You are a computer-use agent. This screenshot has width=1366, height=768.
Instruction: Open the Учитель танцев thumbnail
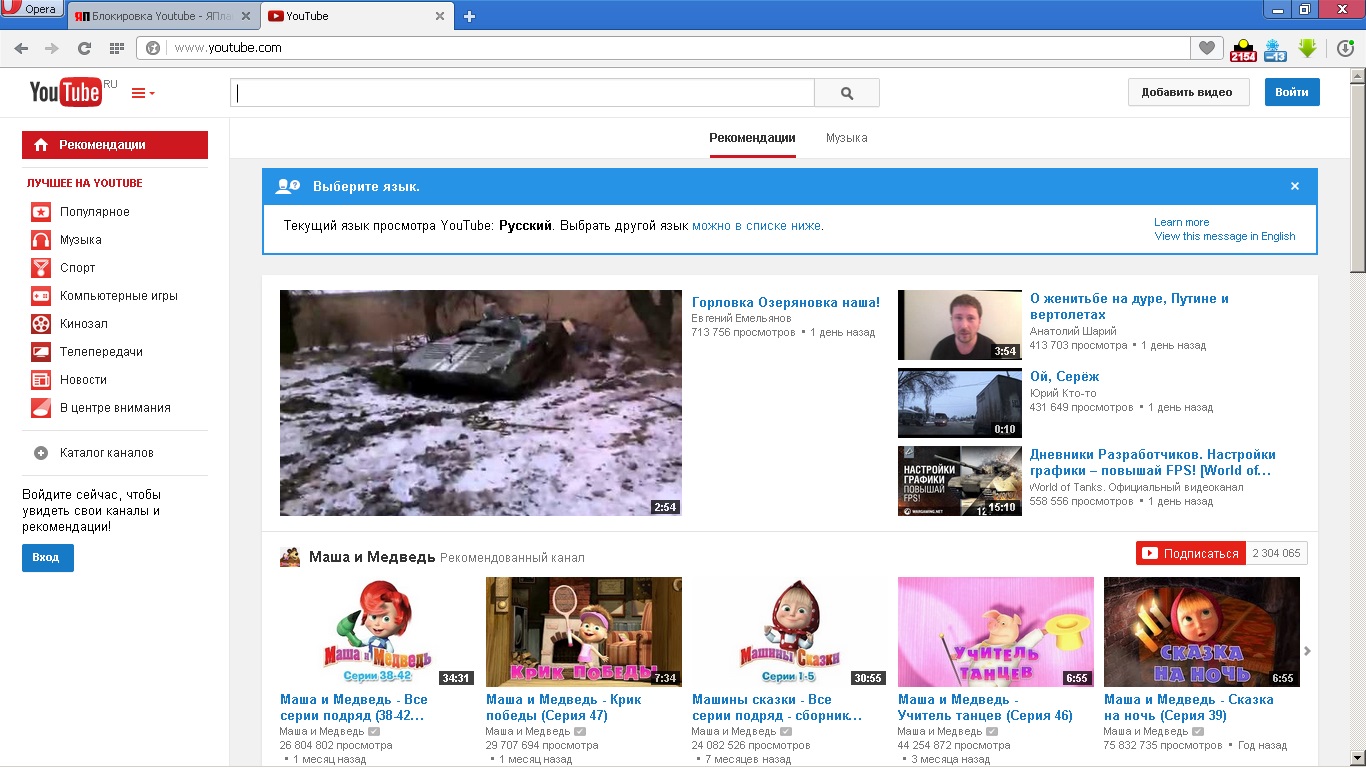(x=996, y=632)
